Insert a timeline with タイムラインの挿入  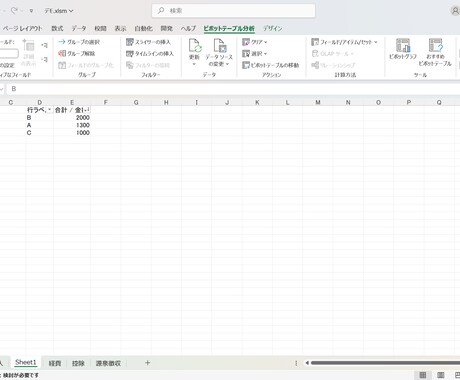pyautogui.click(x=150, y=53)
